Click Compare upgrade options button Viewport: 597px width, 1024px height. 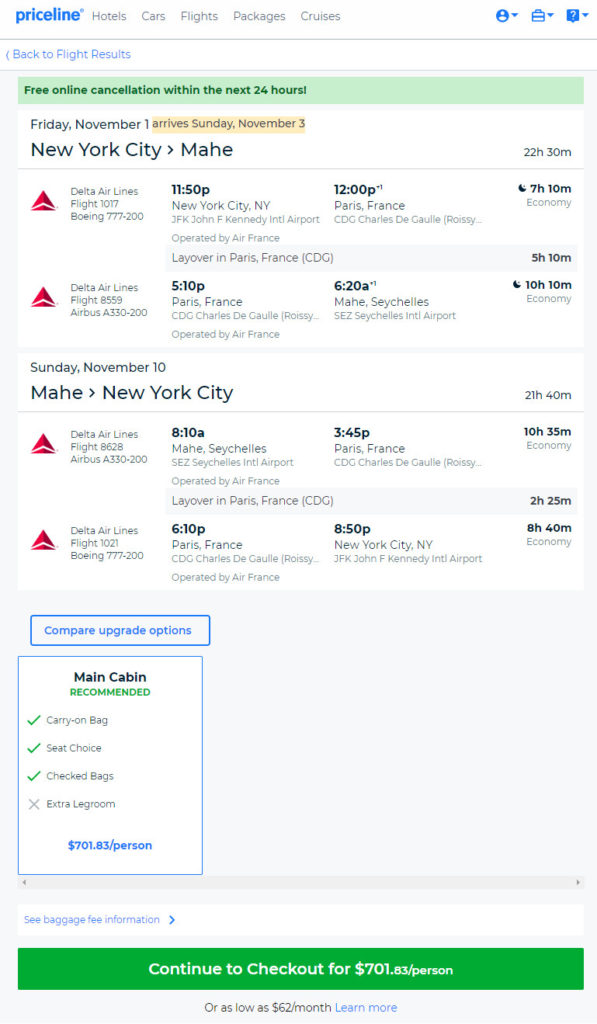click(x=120, y=630)
